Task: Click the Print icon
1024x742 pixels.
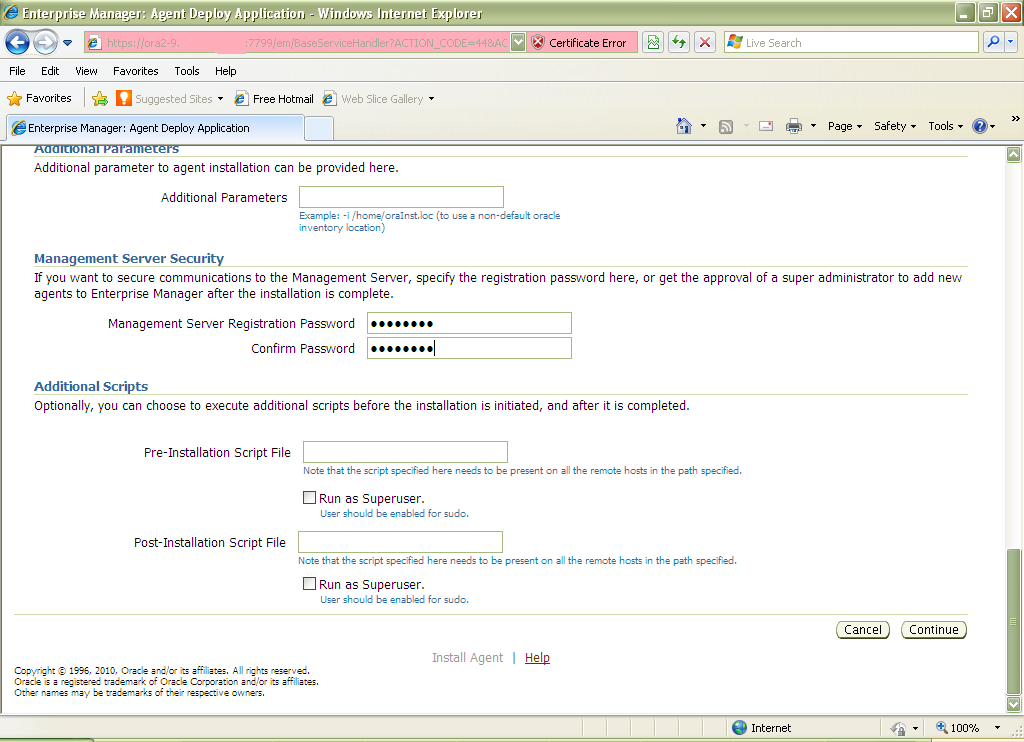Action: (x=793, y=126)
